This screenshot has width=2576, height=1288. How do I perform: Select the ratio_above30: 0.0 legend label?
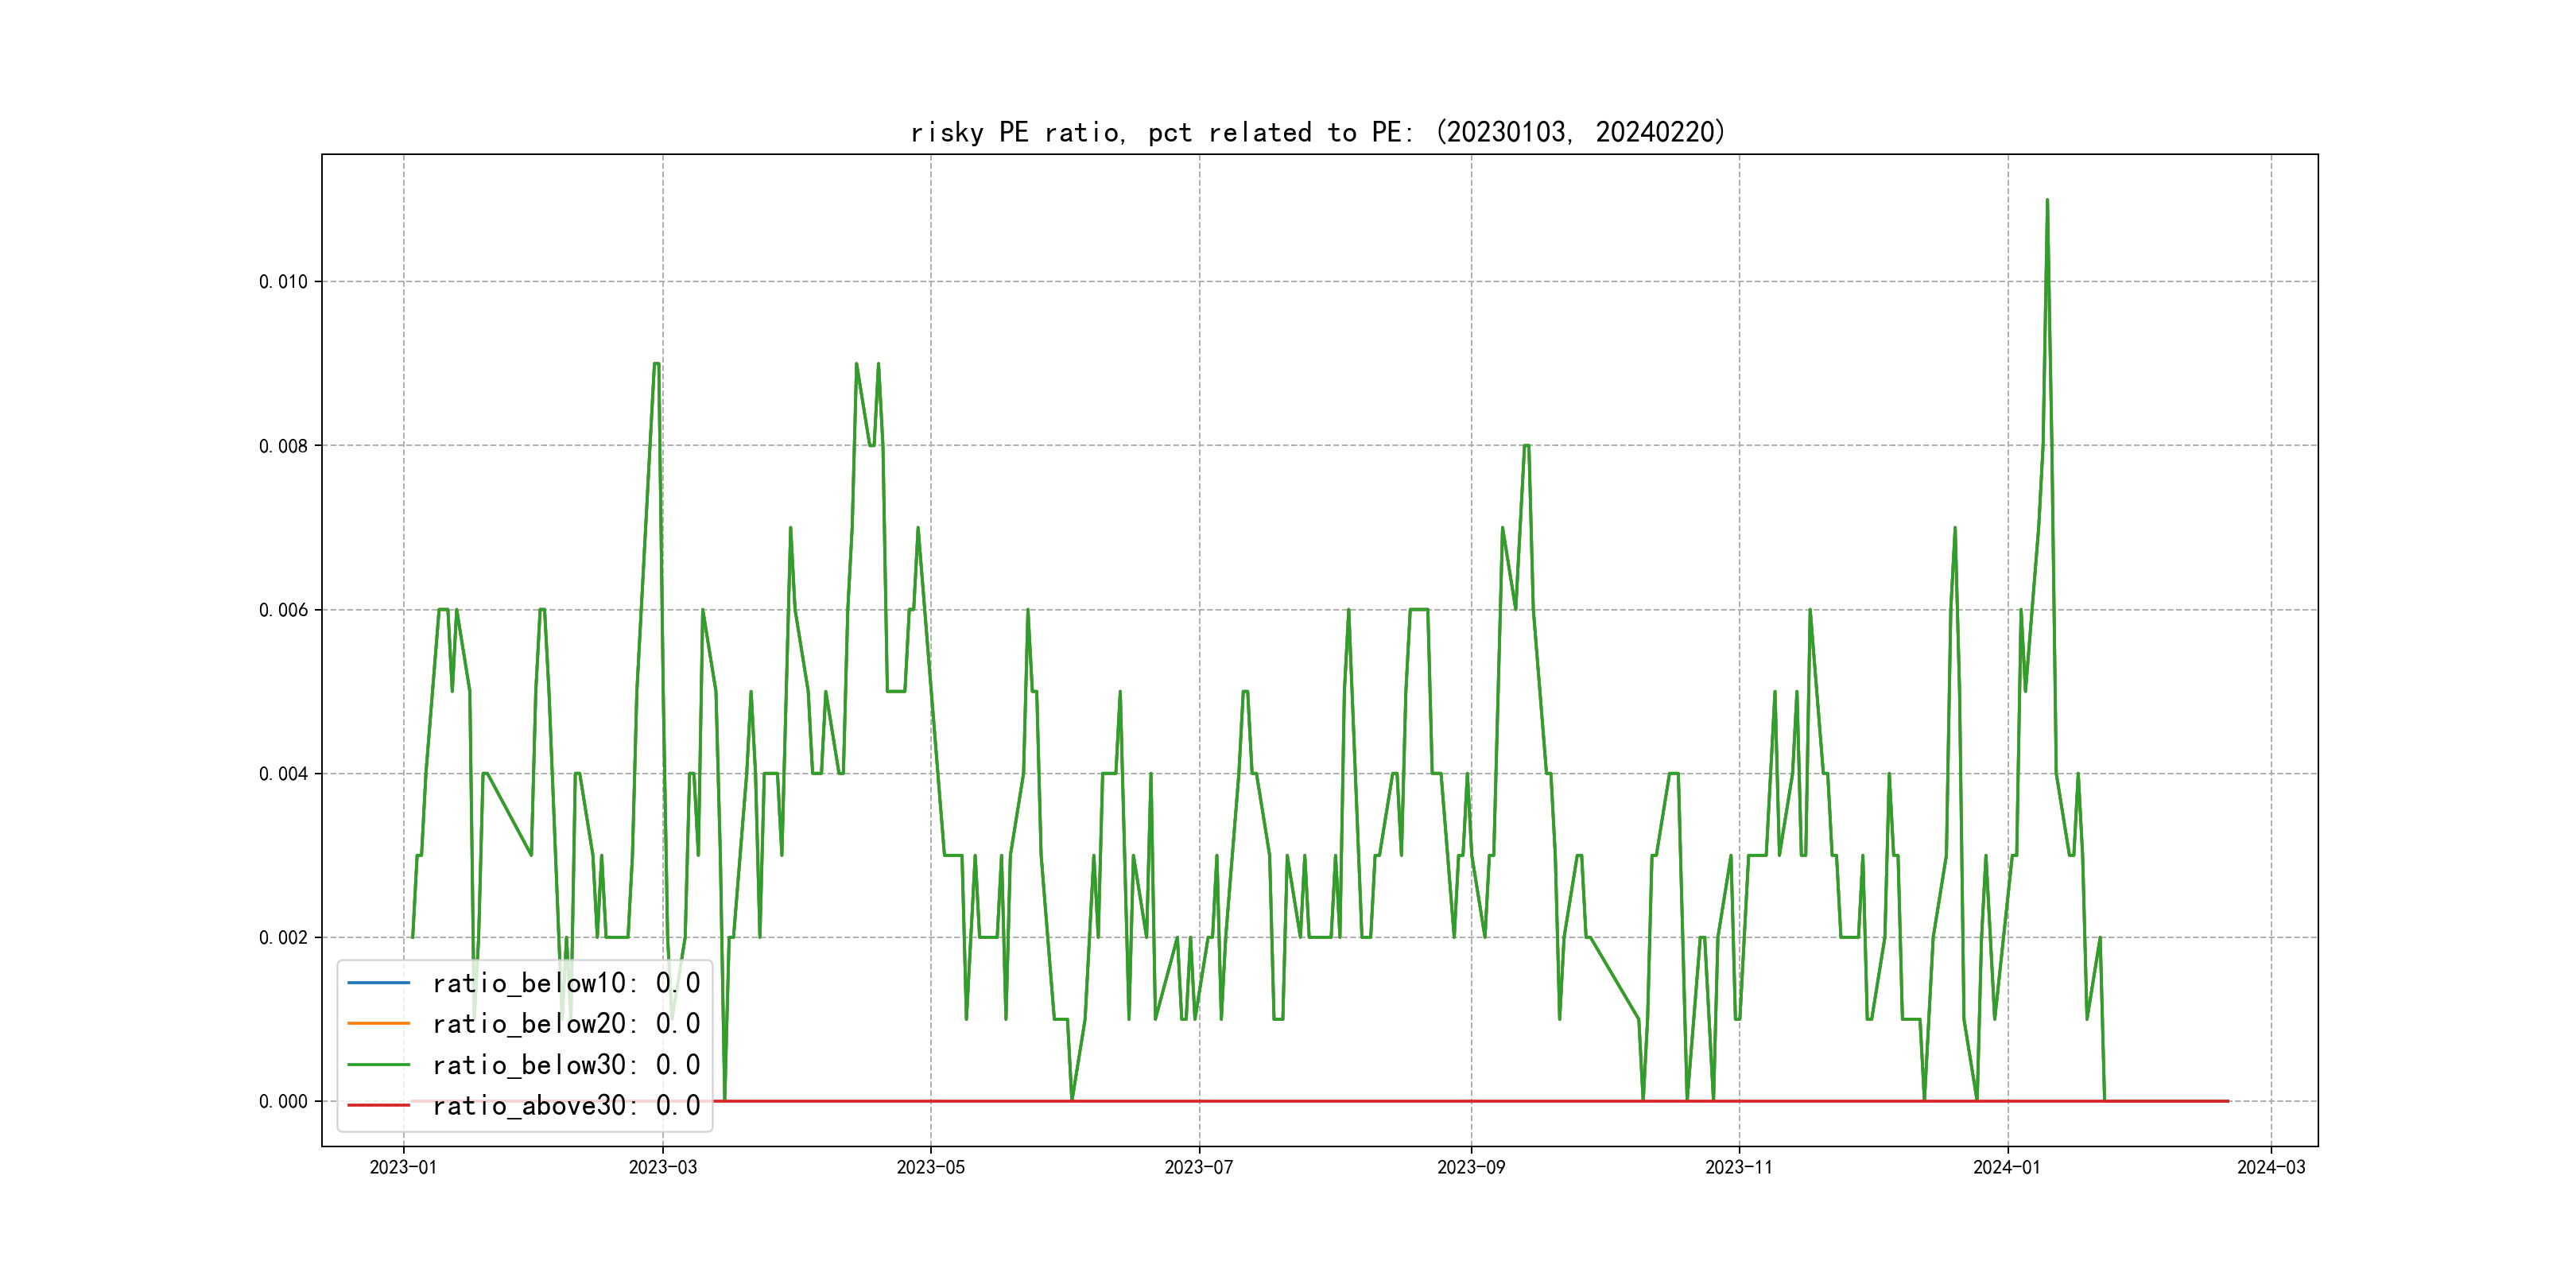(x=565, y=1105)
